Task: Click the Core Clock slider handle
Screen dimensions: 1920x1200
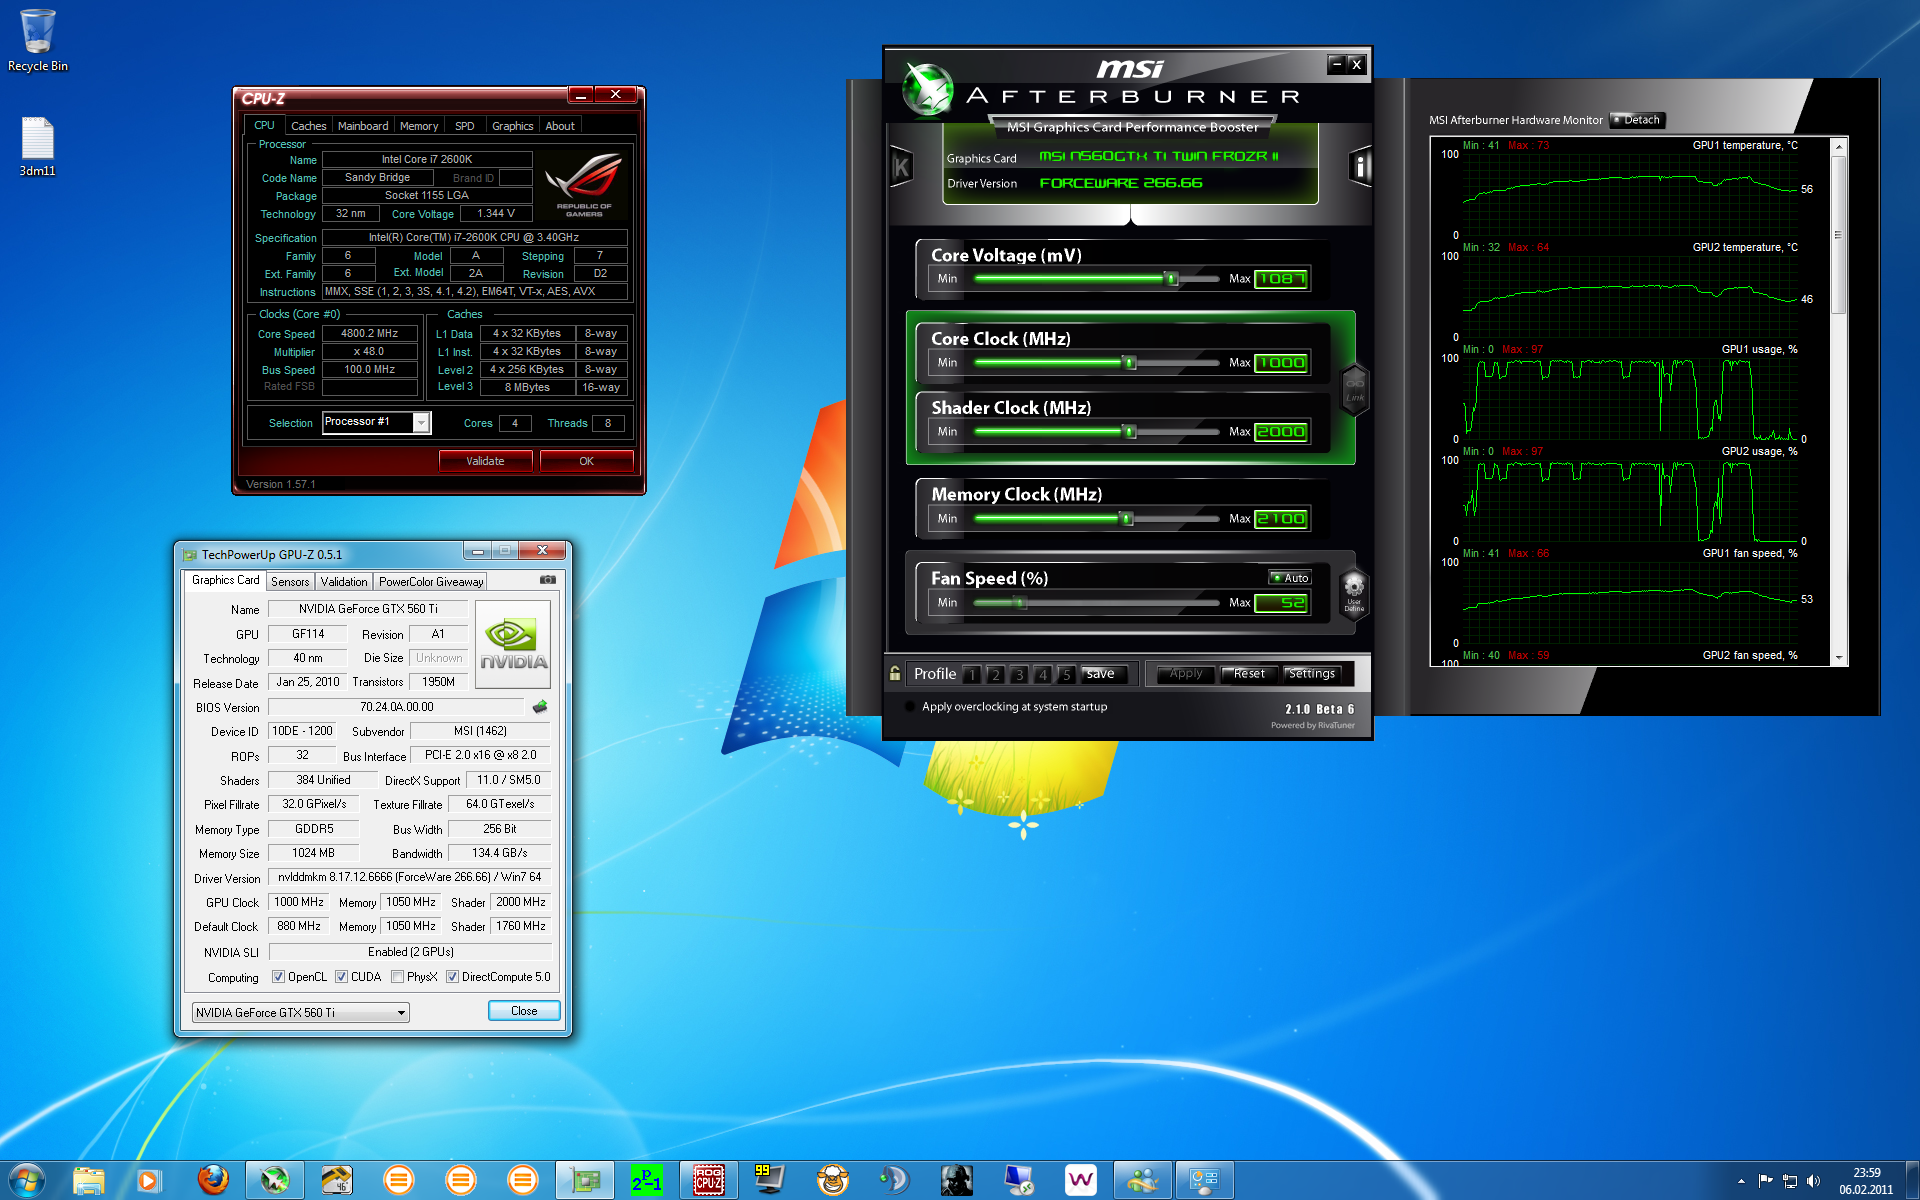Action: coord(1130,363)
